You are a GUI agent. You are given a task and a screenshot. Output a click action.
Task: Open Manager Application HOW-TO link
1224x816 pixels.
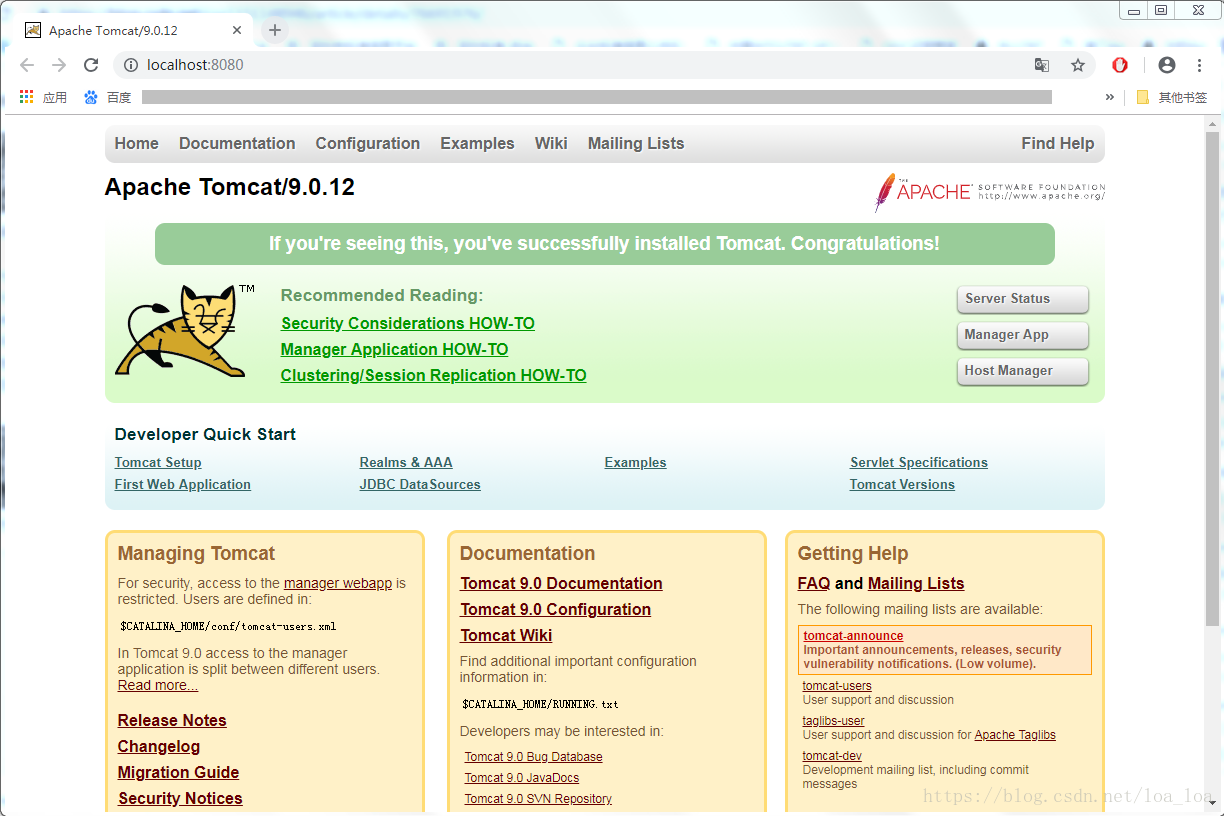[394, 349]
